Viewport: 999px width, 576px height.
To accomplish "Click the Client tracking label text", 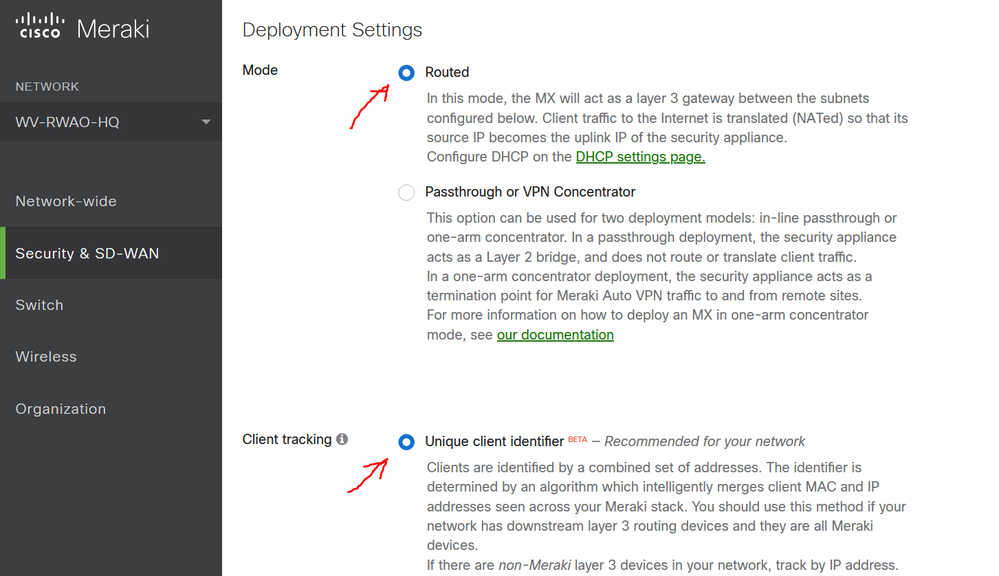I will 287,439.
